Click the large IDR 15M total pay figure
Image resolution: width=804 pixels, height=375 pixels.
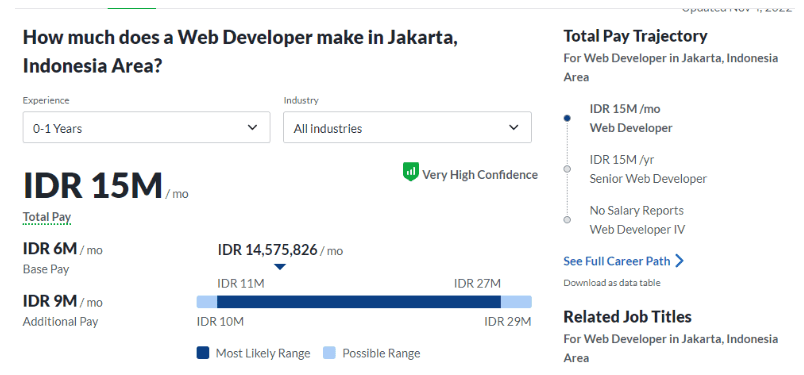pyautogui.click(x=93, y=185)
